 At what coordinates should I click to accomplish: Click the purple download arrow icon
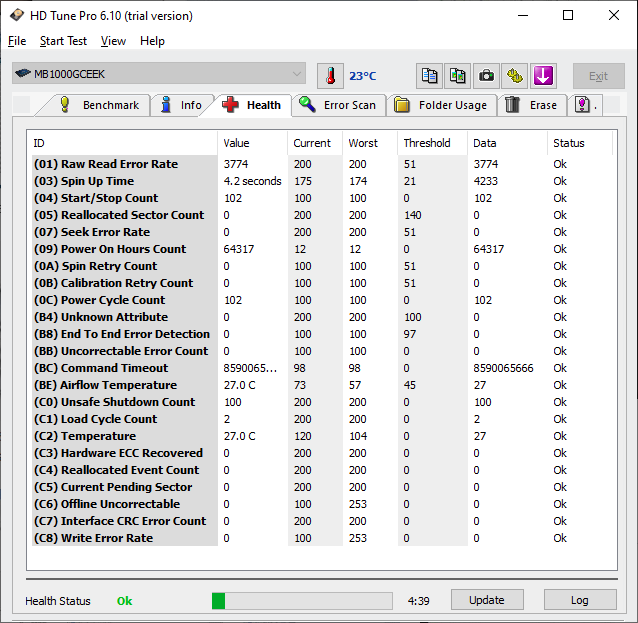[543, 76]
